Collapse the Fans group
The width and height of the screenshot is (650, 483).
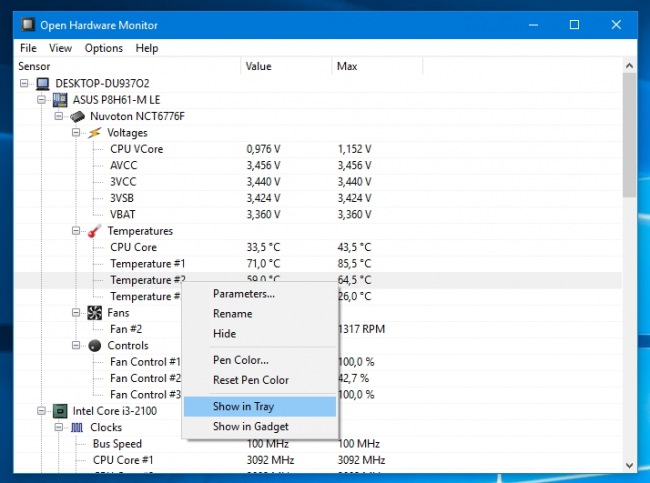tap(76, 312)
